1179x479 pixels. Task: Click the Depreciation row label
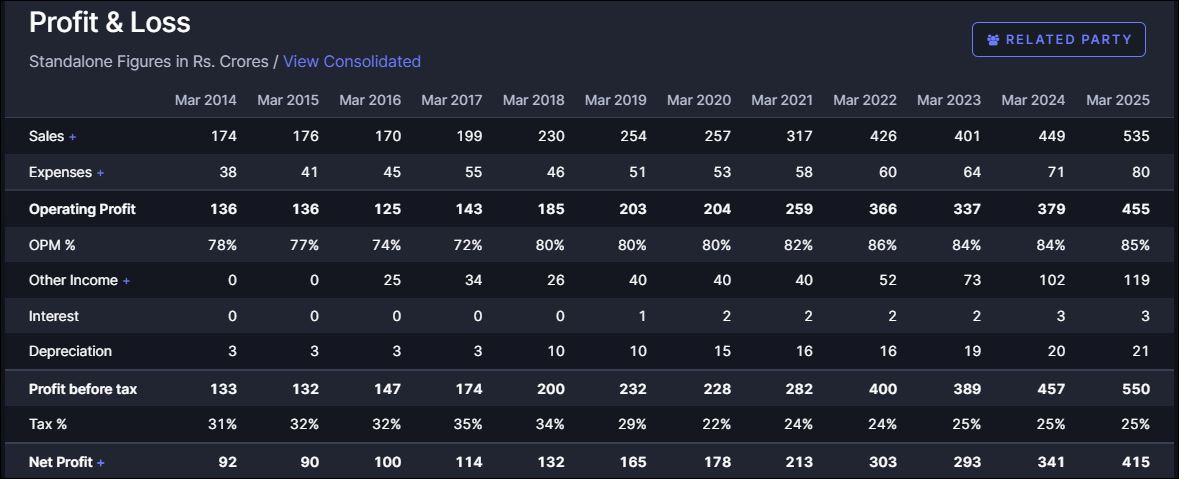tap(70, 352)
